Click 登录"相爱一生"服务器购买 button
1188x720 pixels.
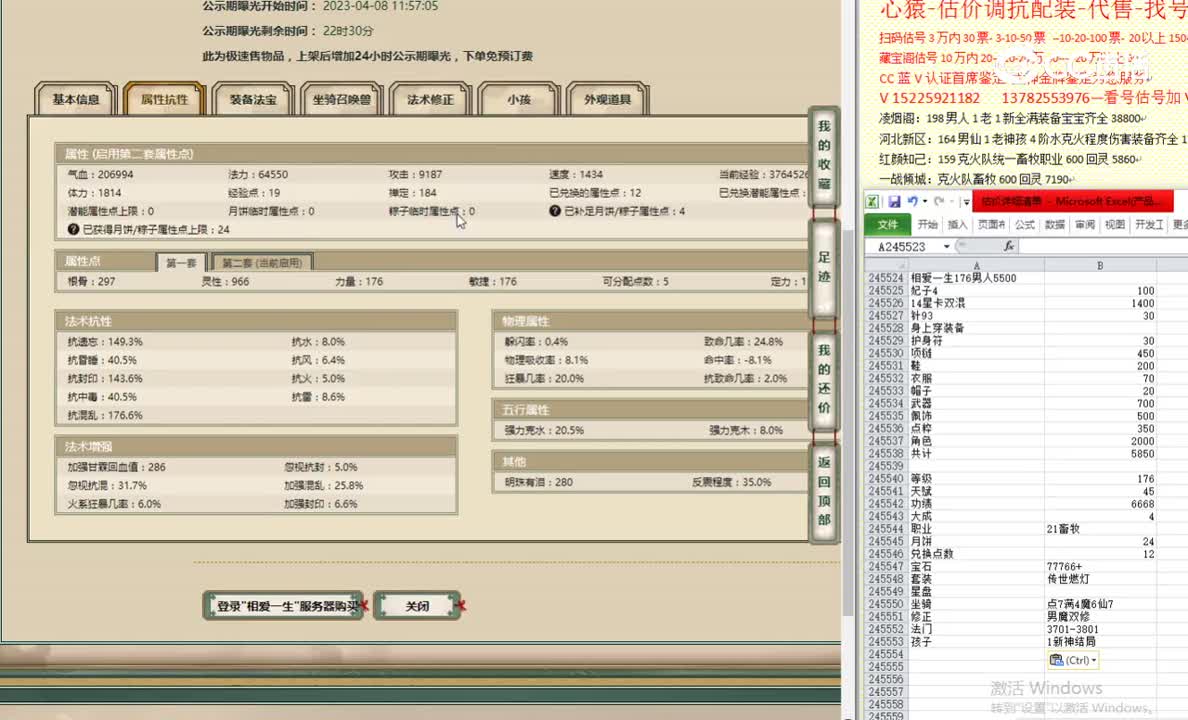[x=283, y=606]
